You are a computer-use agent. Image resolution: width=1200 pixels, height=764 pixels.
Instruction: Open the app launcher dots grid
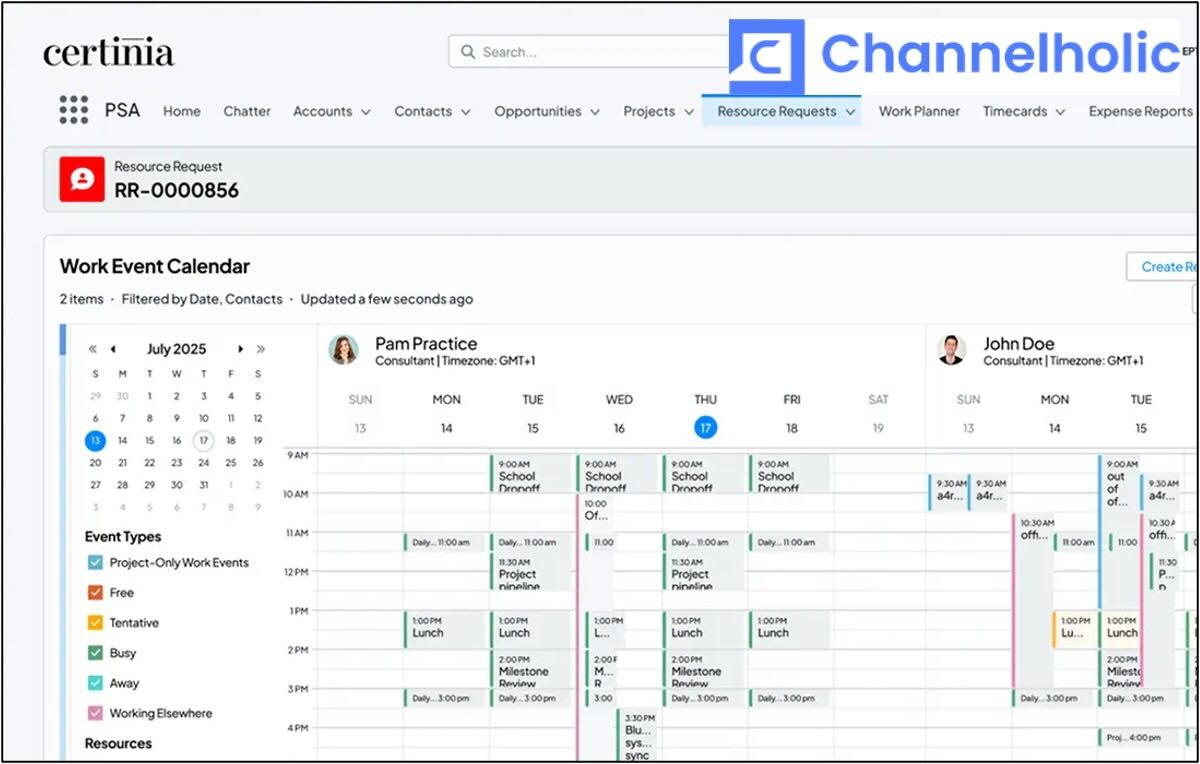point(73,110)
